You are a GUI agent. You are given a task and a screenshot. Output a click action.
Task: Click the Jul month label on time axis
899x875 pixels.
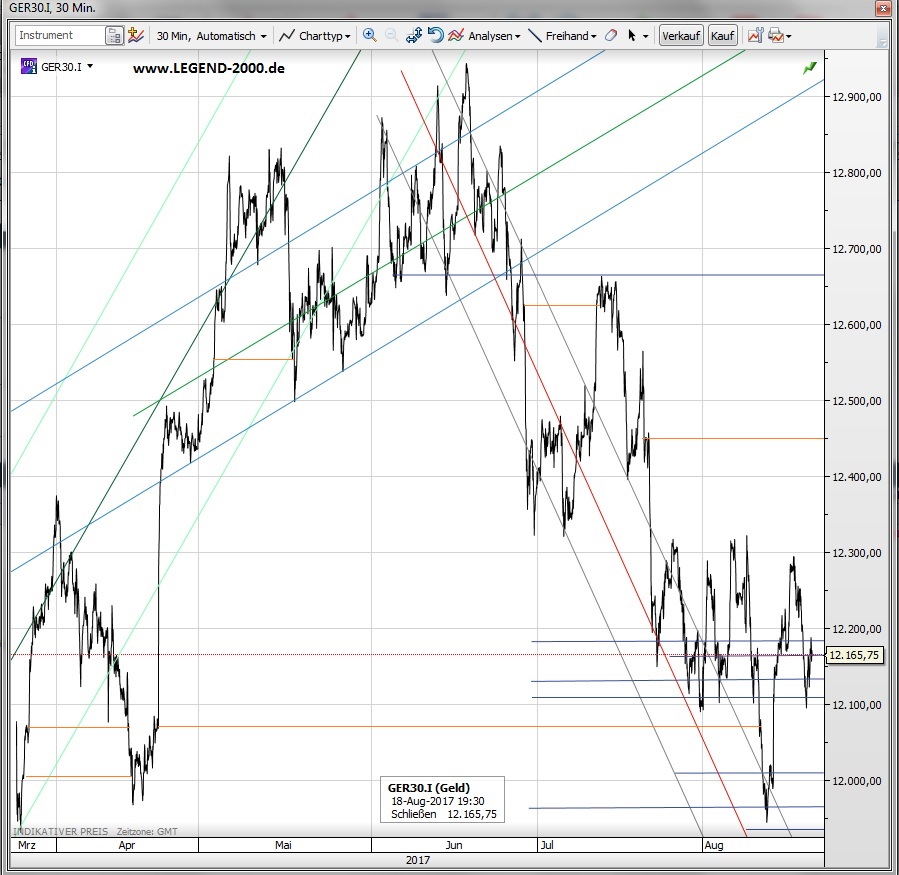pos(547,845)
